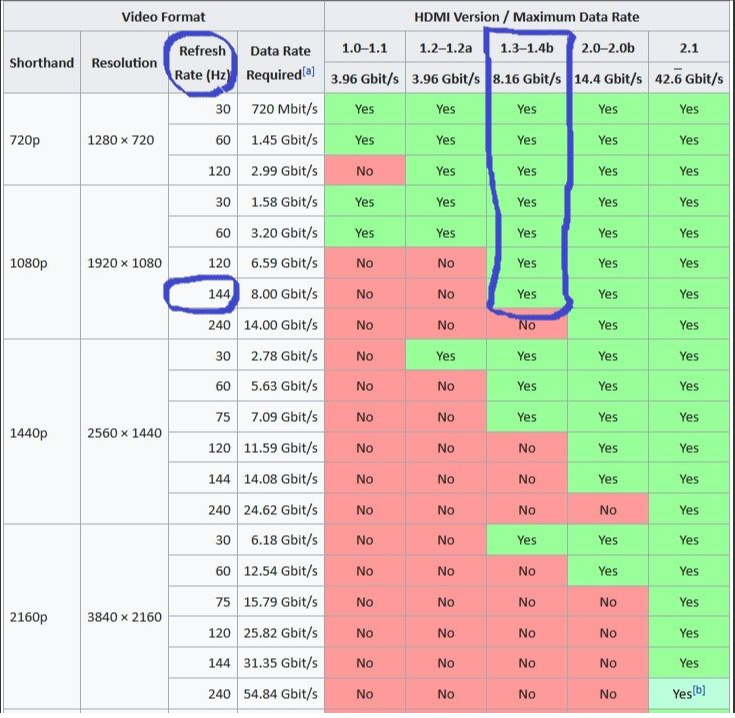Click the 54.84 Gbit/s data rate cell
The image size is (735, 718).
point(281,694)
